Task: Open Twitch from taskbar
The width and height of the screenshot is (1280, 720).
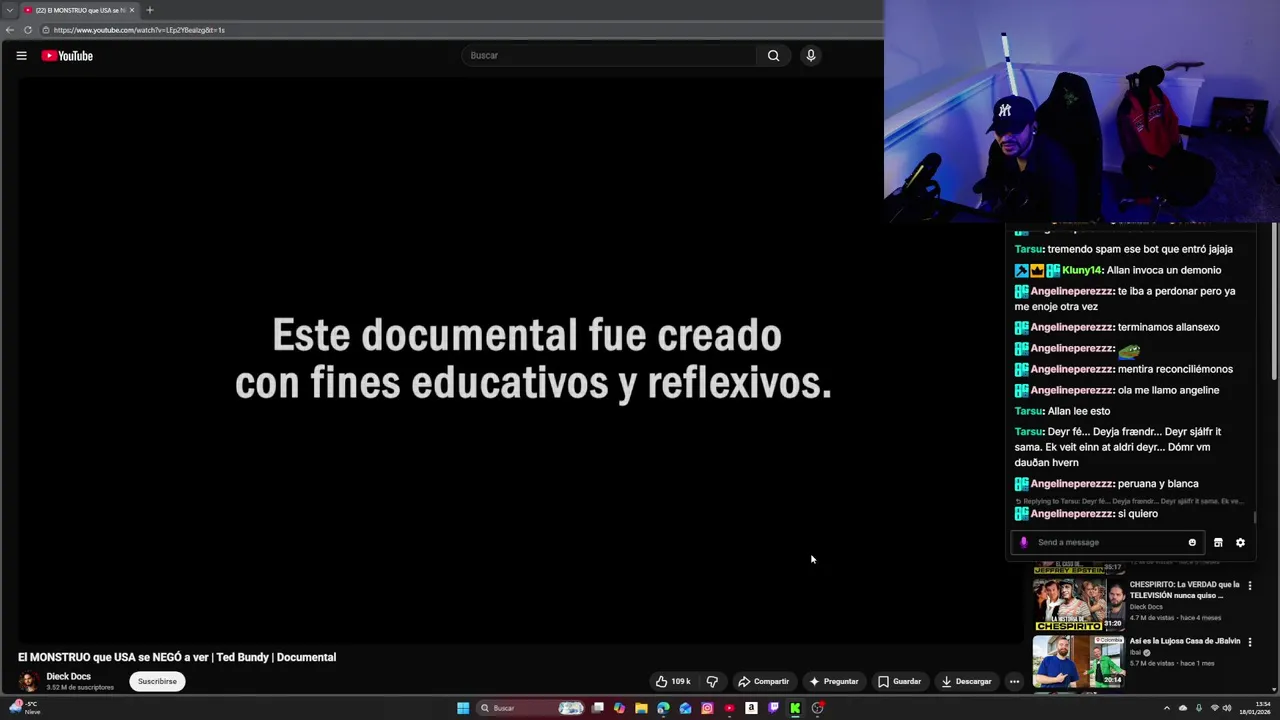Action: tap(773, 708)
